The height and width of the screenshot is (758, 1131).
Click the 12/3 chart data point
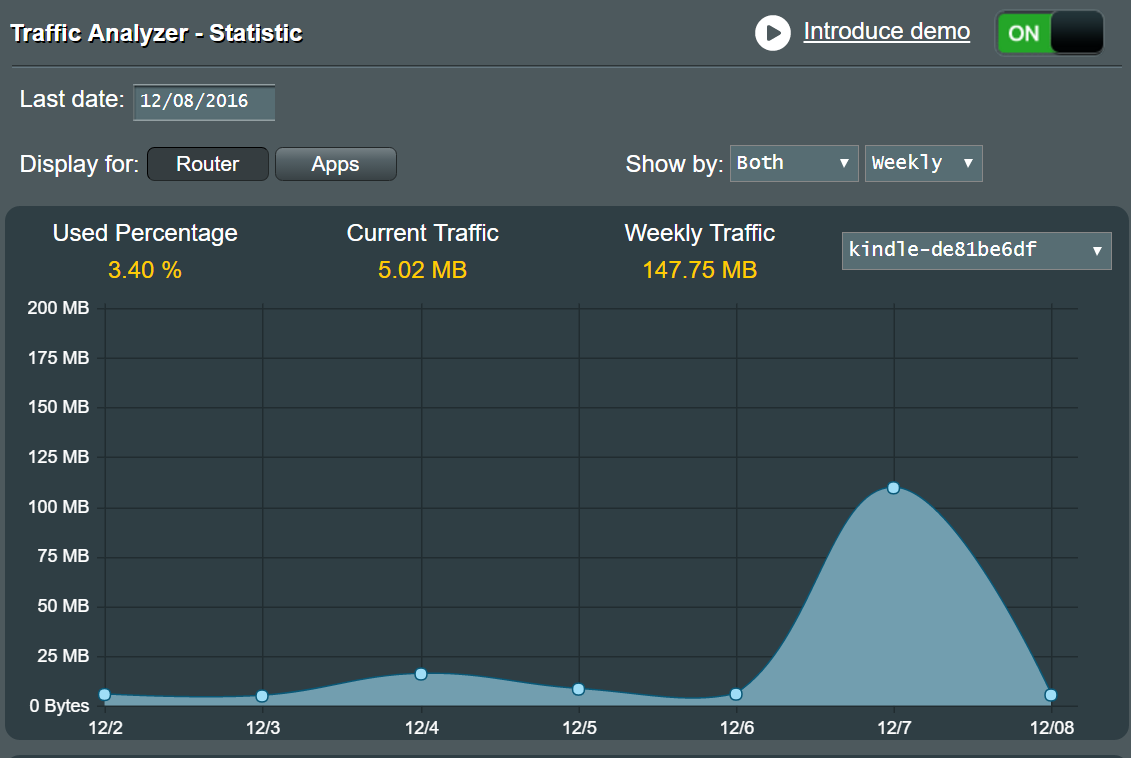pyautogui.click(x=263, y=696)
